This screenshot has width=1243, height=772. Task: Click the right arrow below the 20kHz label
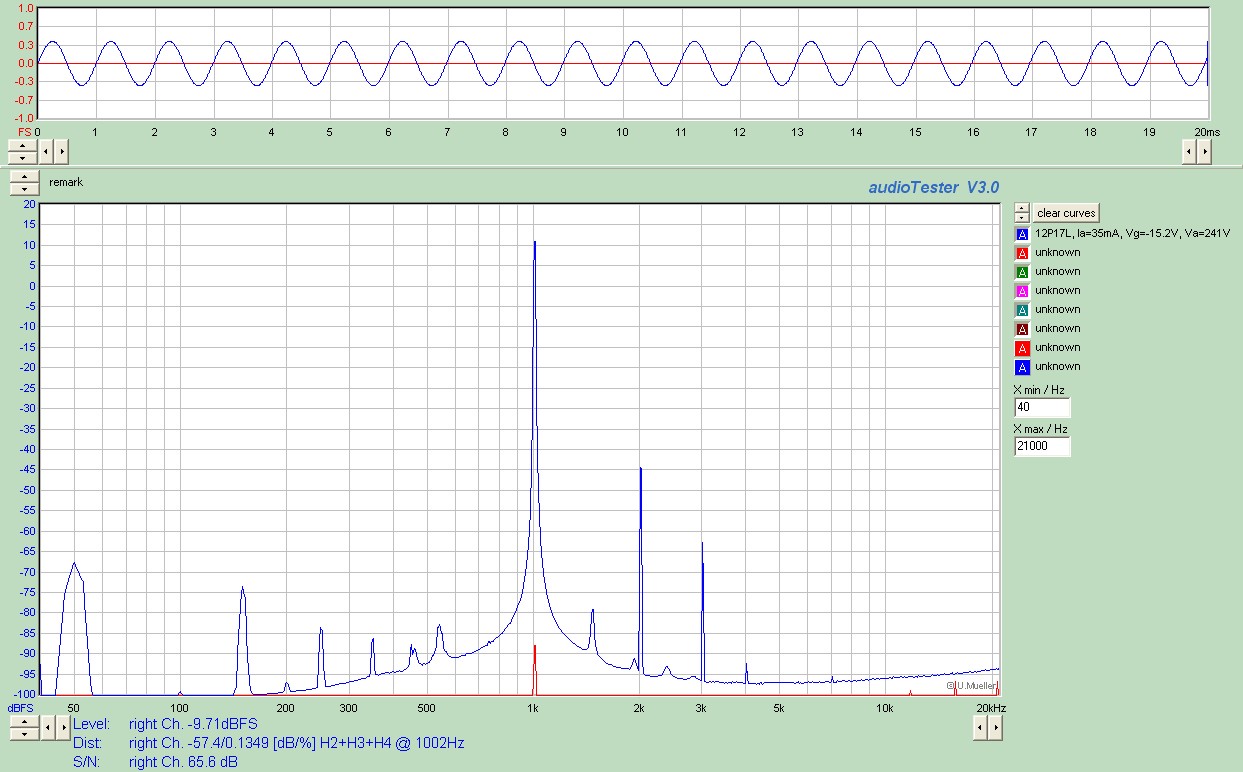[996, 729]
